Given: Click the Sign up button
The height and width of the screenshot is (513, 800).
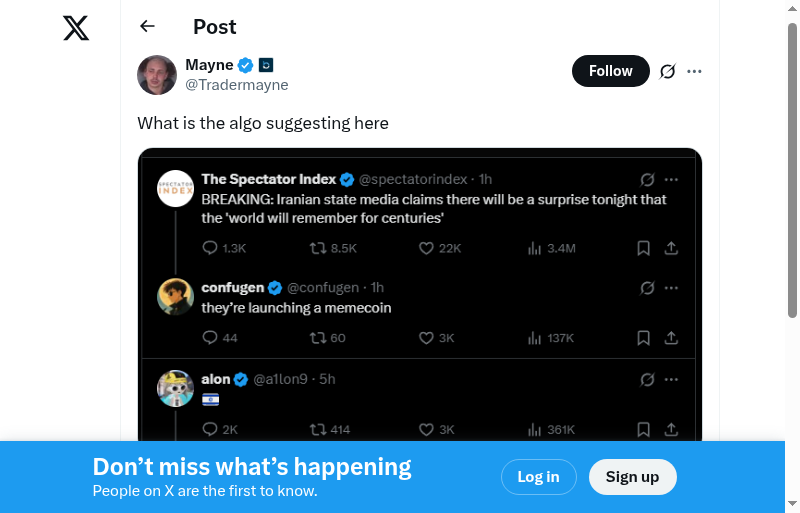Looking at the screenshot, I should tap(632, 477).
